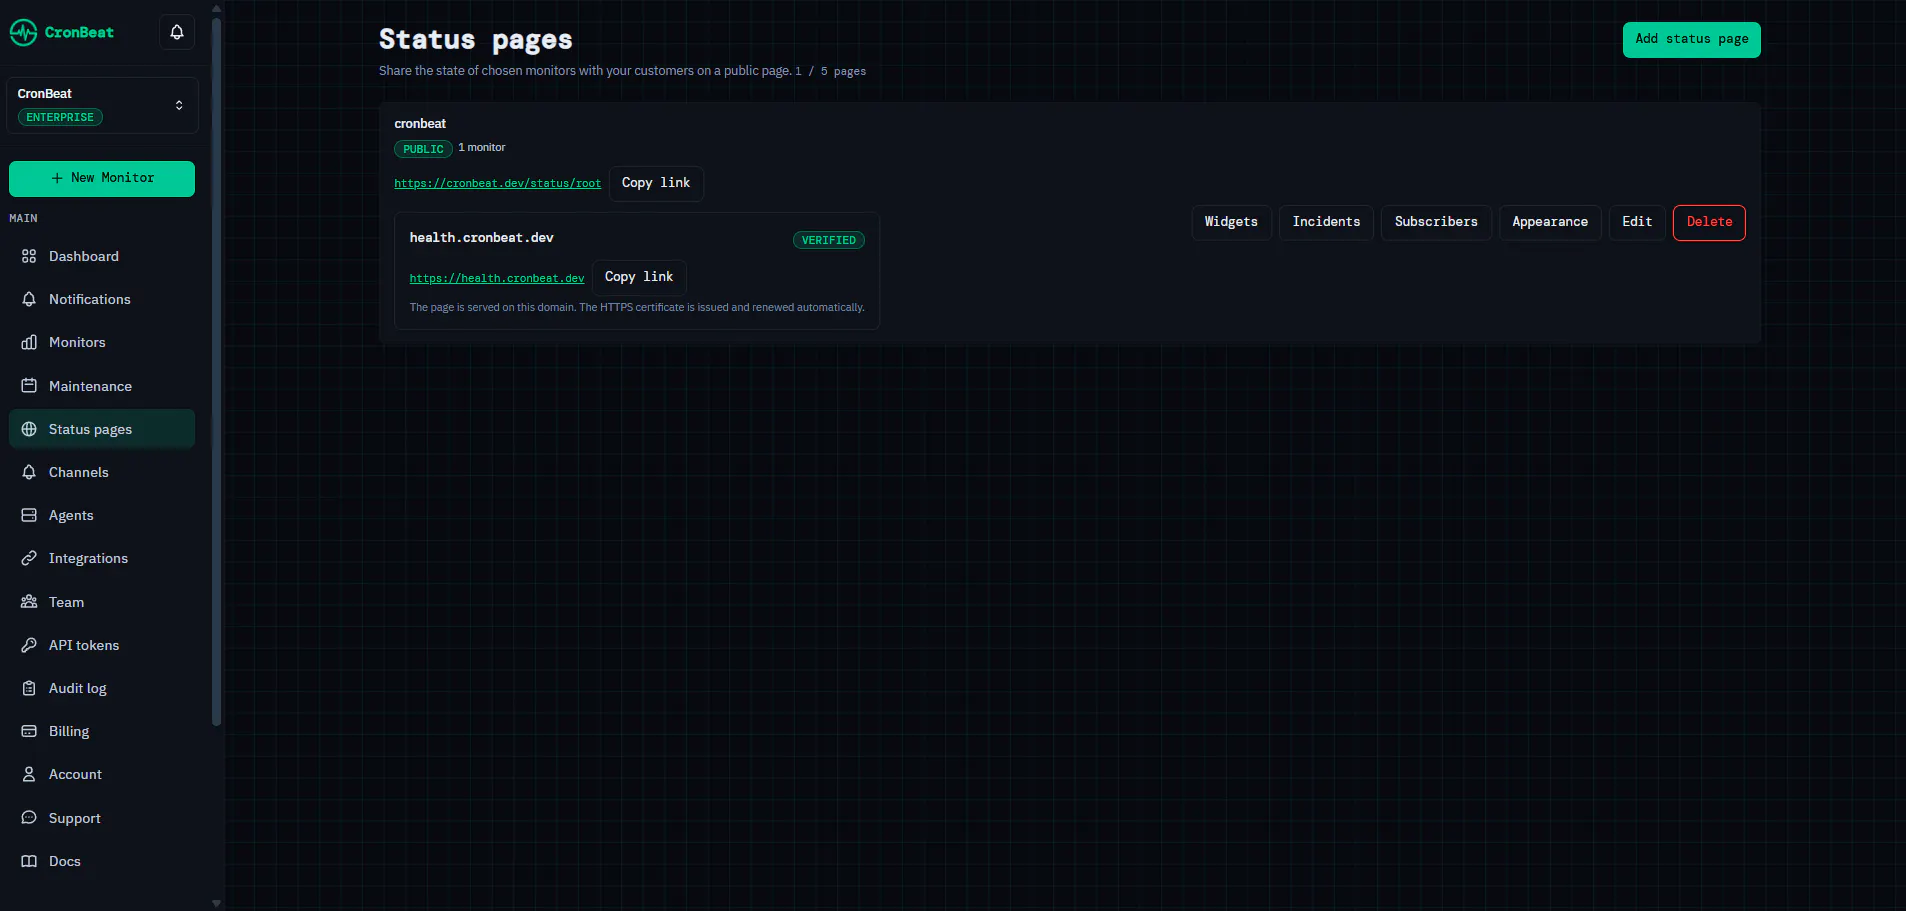This screenshot has width=1906, height=911.
Task: Click the Monitors bar chart icon
Action: (29, 342)
